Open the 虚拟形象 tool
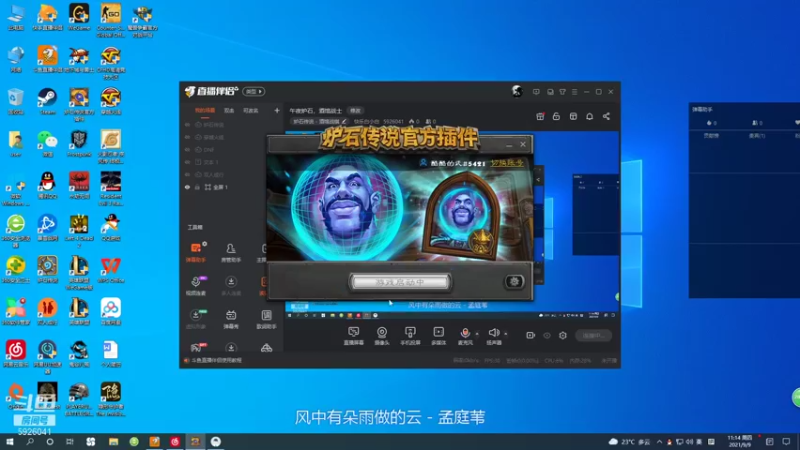The width and height of the screenshot is (800, 450). 196,319
